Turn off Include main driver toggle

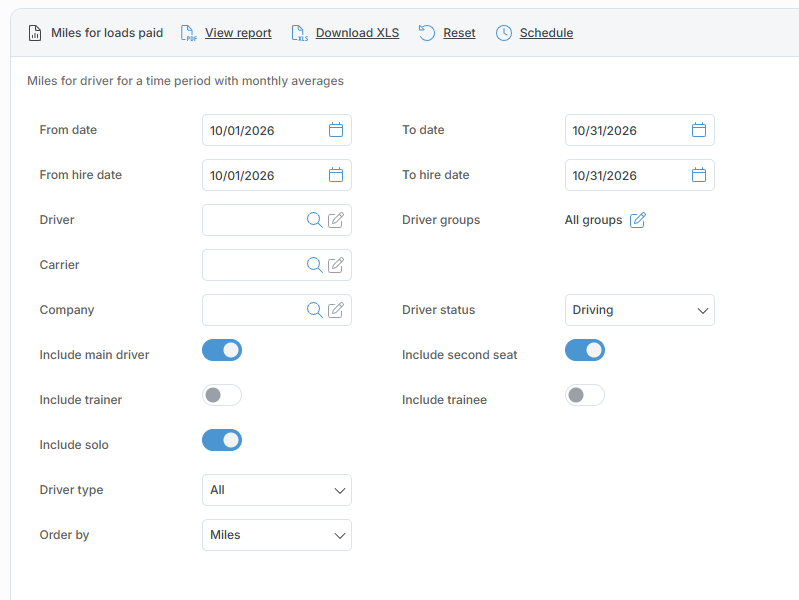tap(222, 350)
